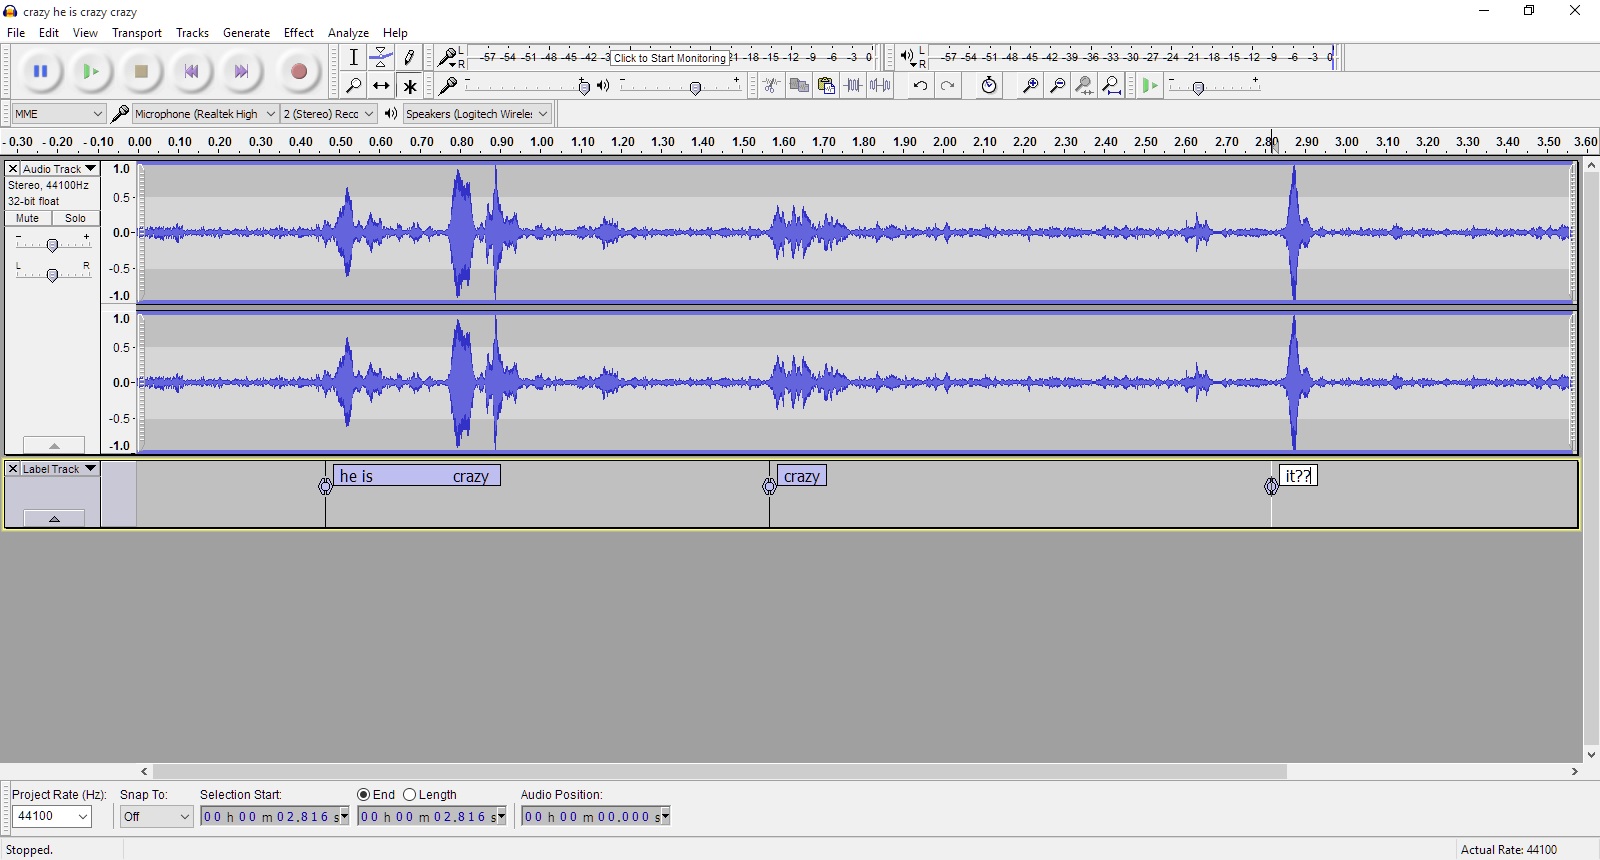Select the End radio button
The height and width of the screenshot is (860, 1600).
click(364, 795)
